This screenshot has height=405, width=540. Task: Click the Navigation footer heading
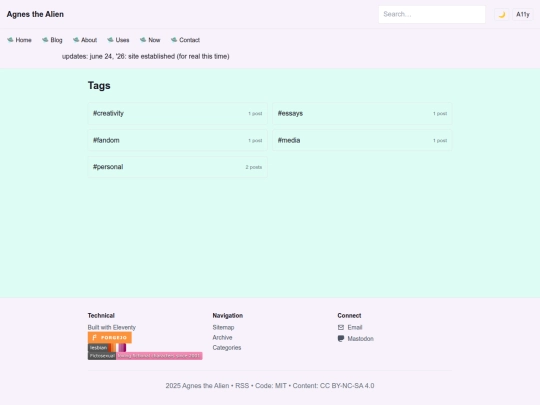(228, 315)
